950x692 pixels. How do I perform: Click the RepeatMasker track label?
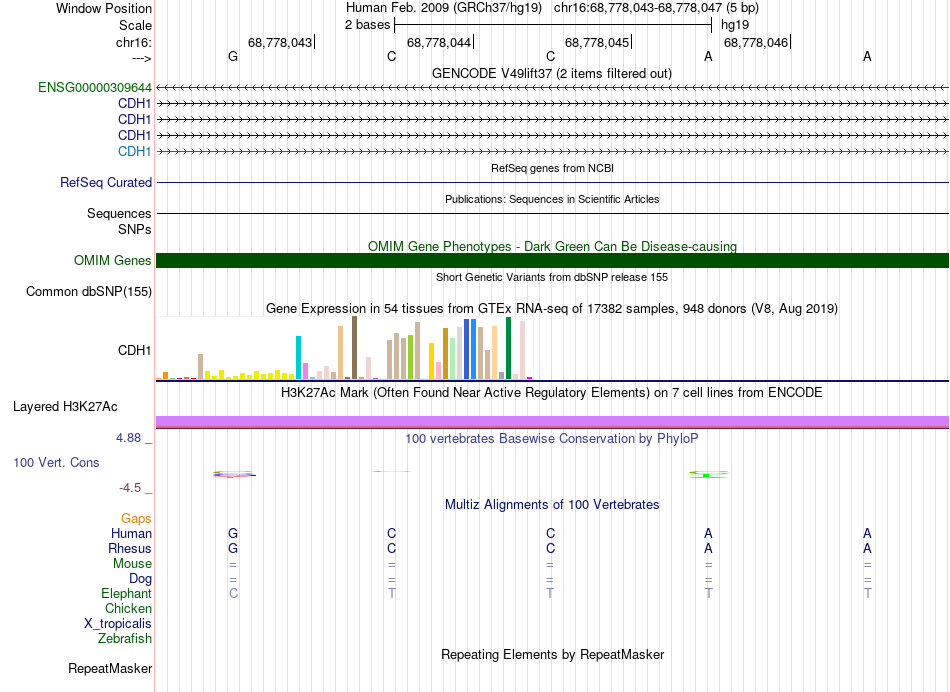(x=110, y=668)
